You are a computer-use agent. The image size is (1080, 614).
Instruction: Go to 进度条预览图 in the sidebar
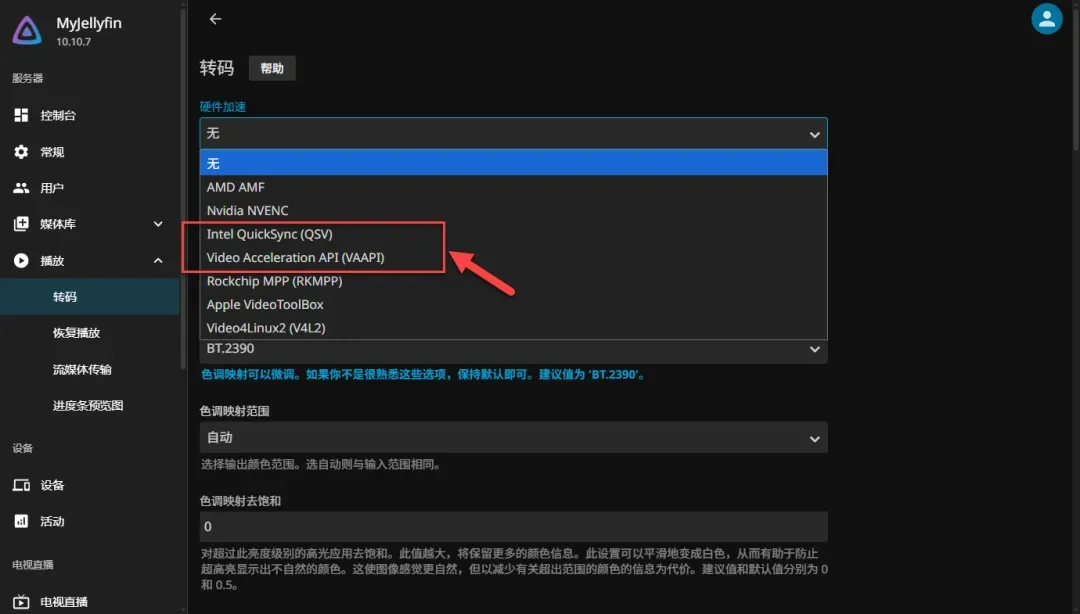point(90,405)
